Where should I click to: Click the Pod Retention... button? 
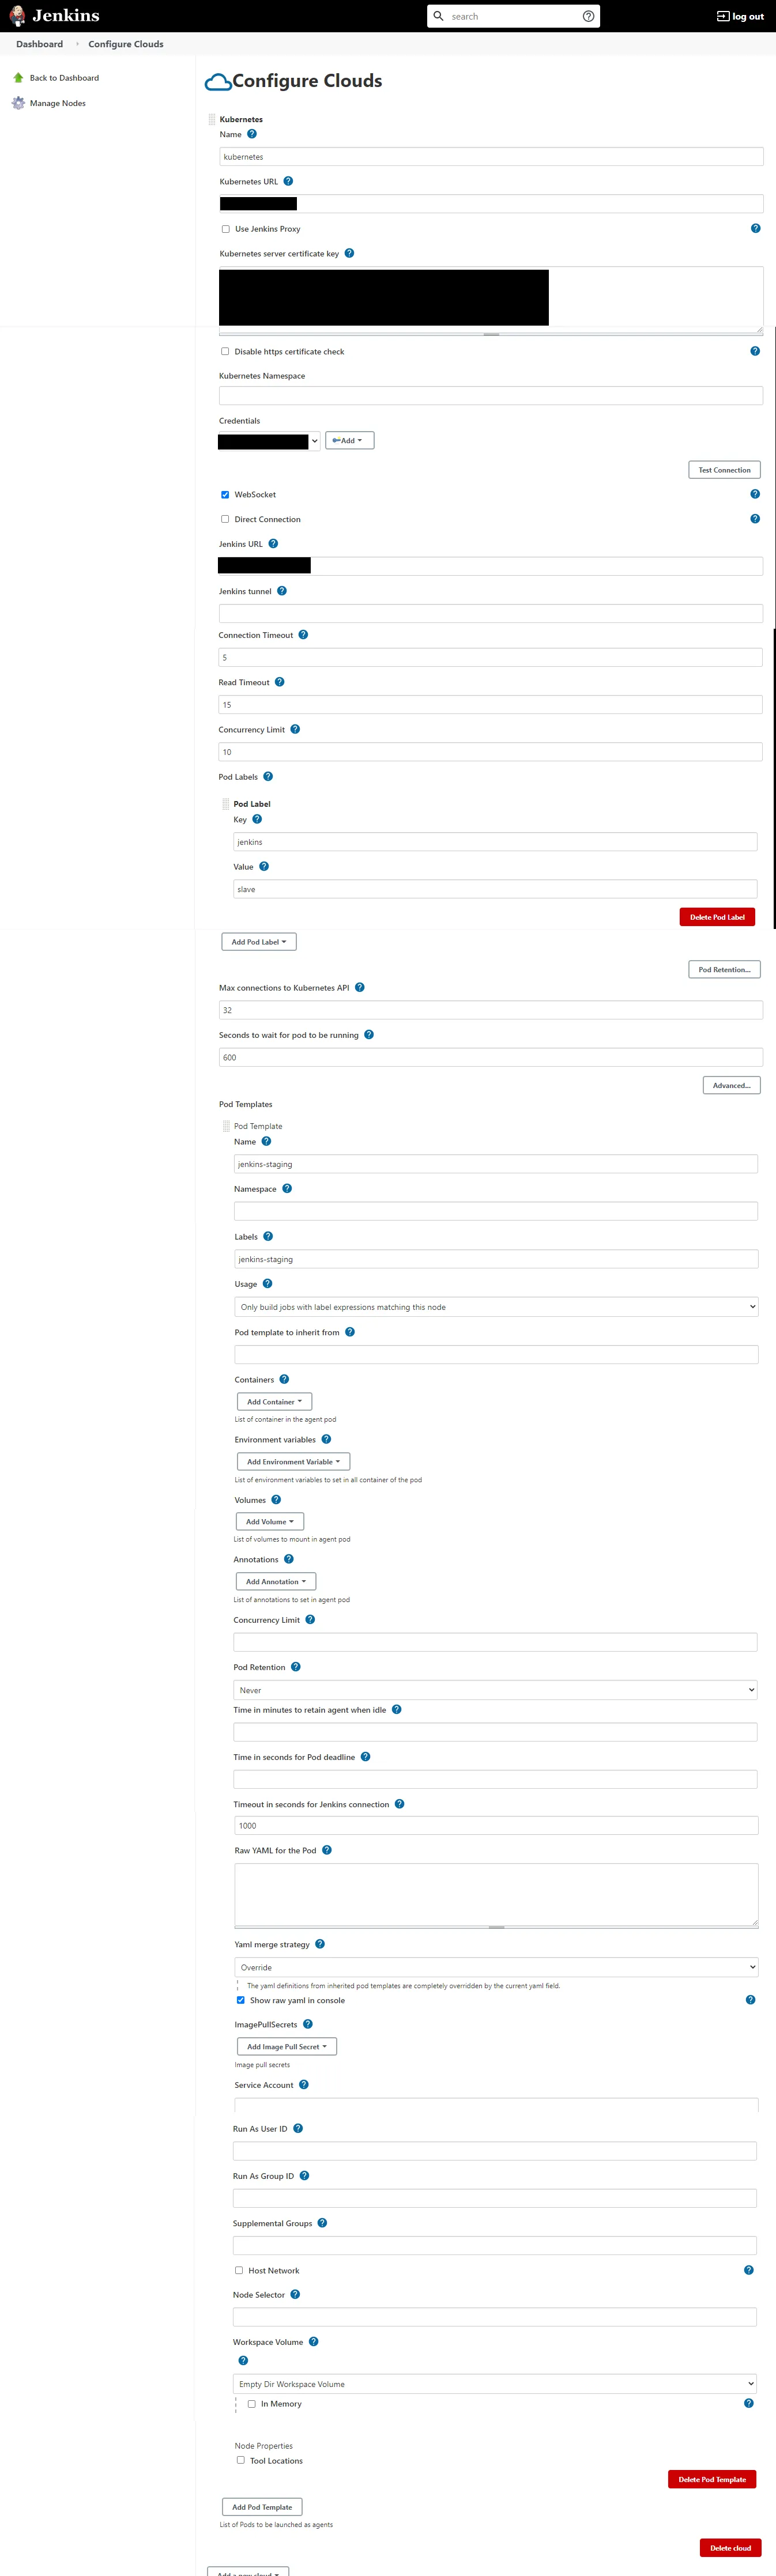point(724,969)
